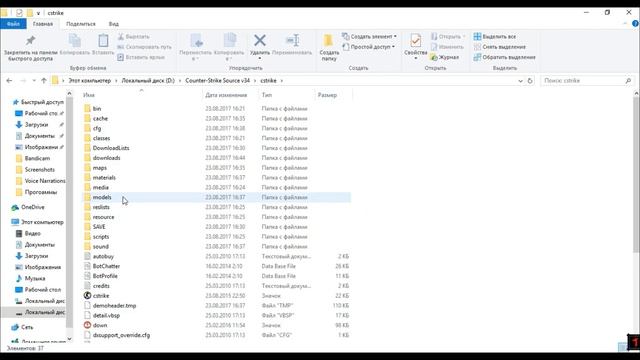This screenshot has height=360, width=640.
Task: Sort by Type (Тип) column
Action: [287, 95]
